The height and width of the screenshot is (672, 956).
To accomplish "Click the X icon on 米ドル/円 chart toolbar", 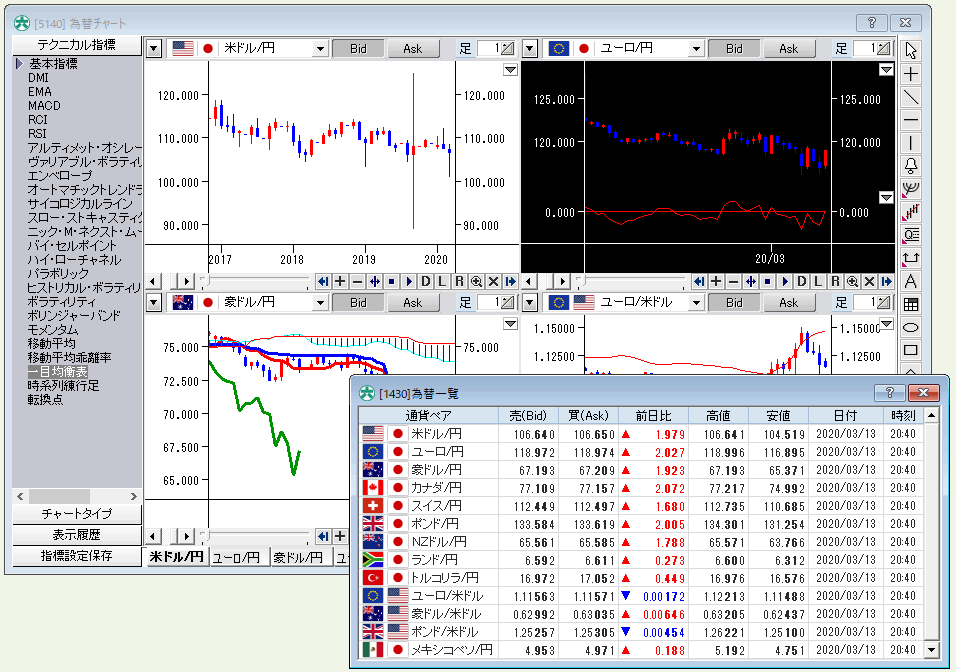I will click(494, 281).
